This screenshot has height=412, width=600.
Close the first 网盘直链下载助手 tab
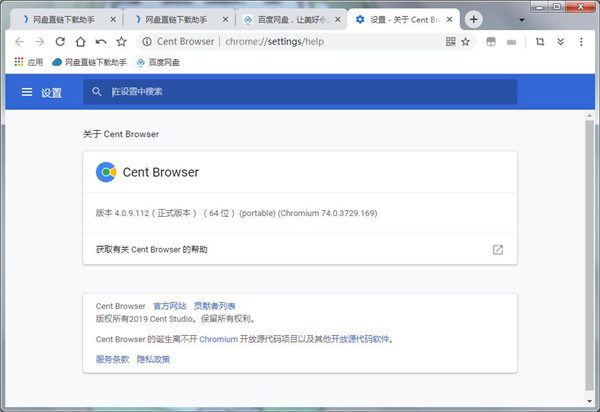[x=113, y=20]
